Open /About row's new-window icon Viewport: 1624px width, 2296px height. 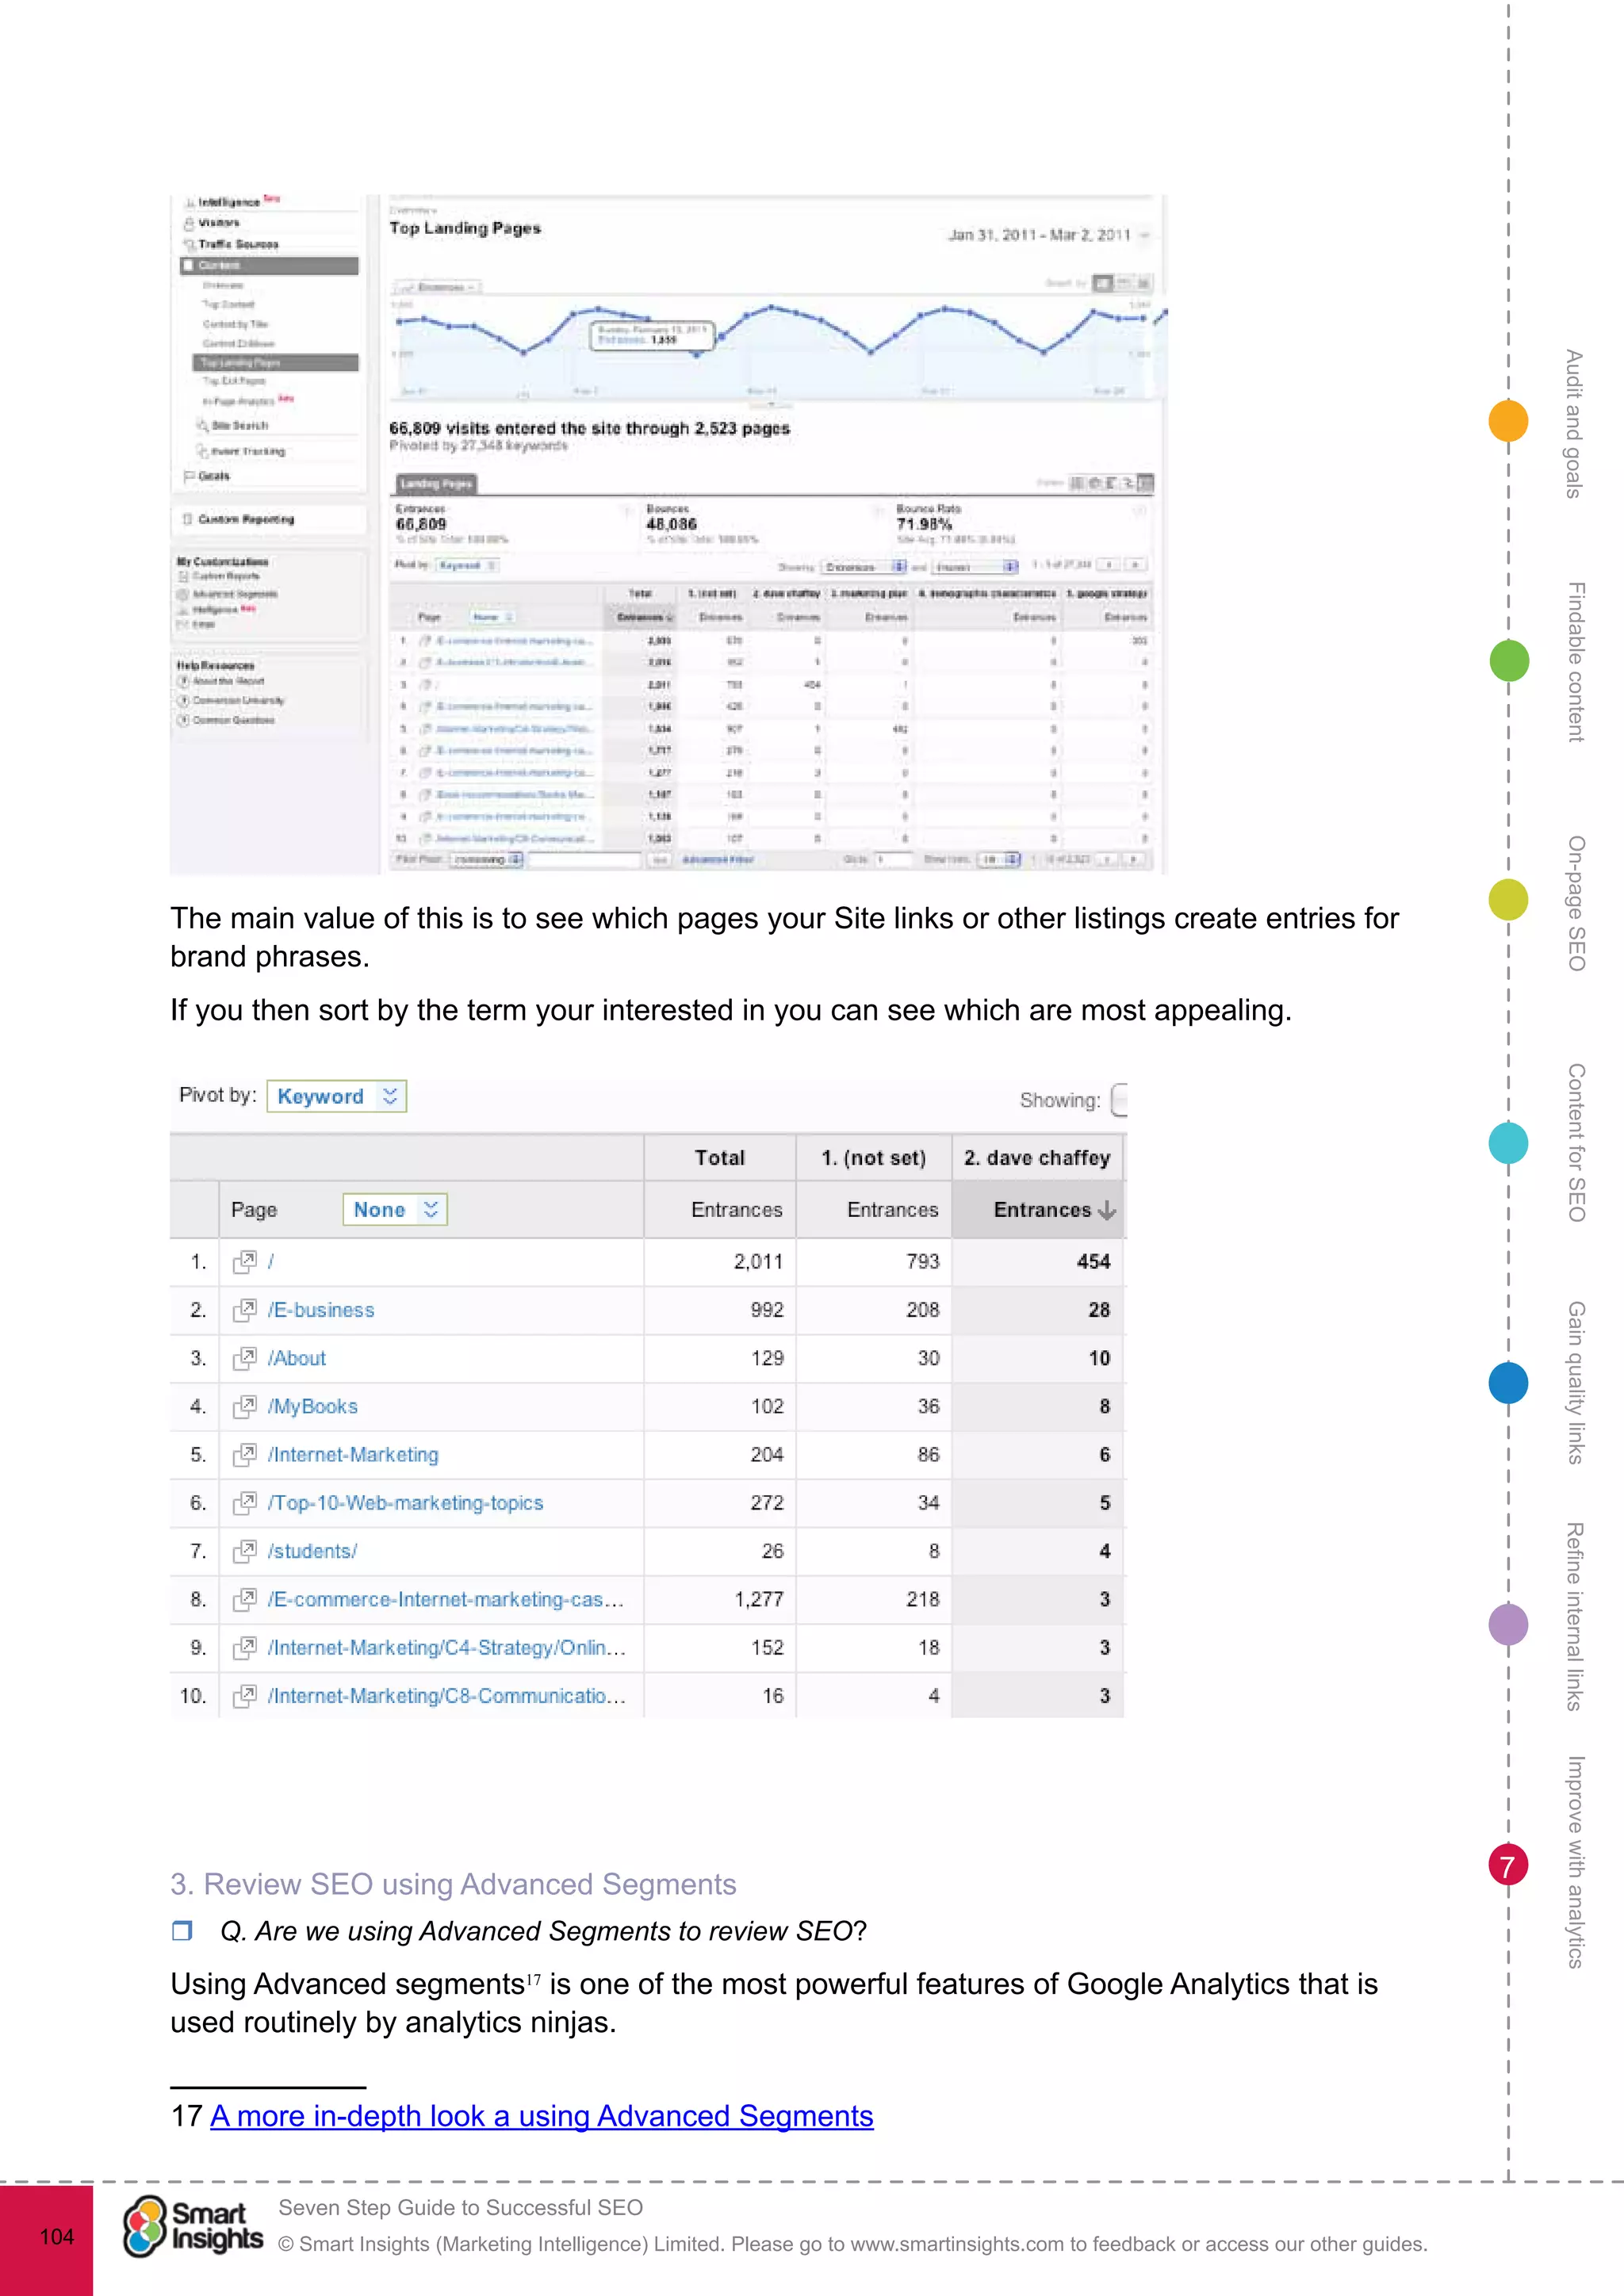tap(244, 1358)
